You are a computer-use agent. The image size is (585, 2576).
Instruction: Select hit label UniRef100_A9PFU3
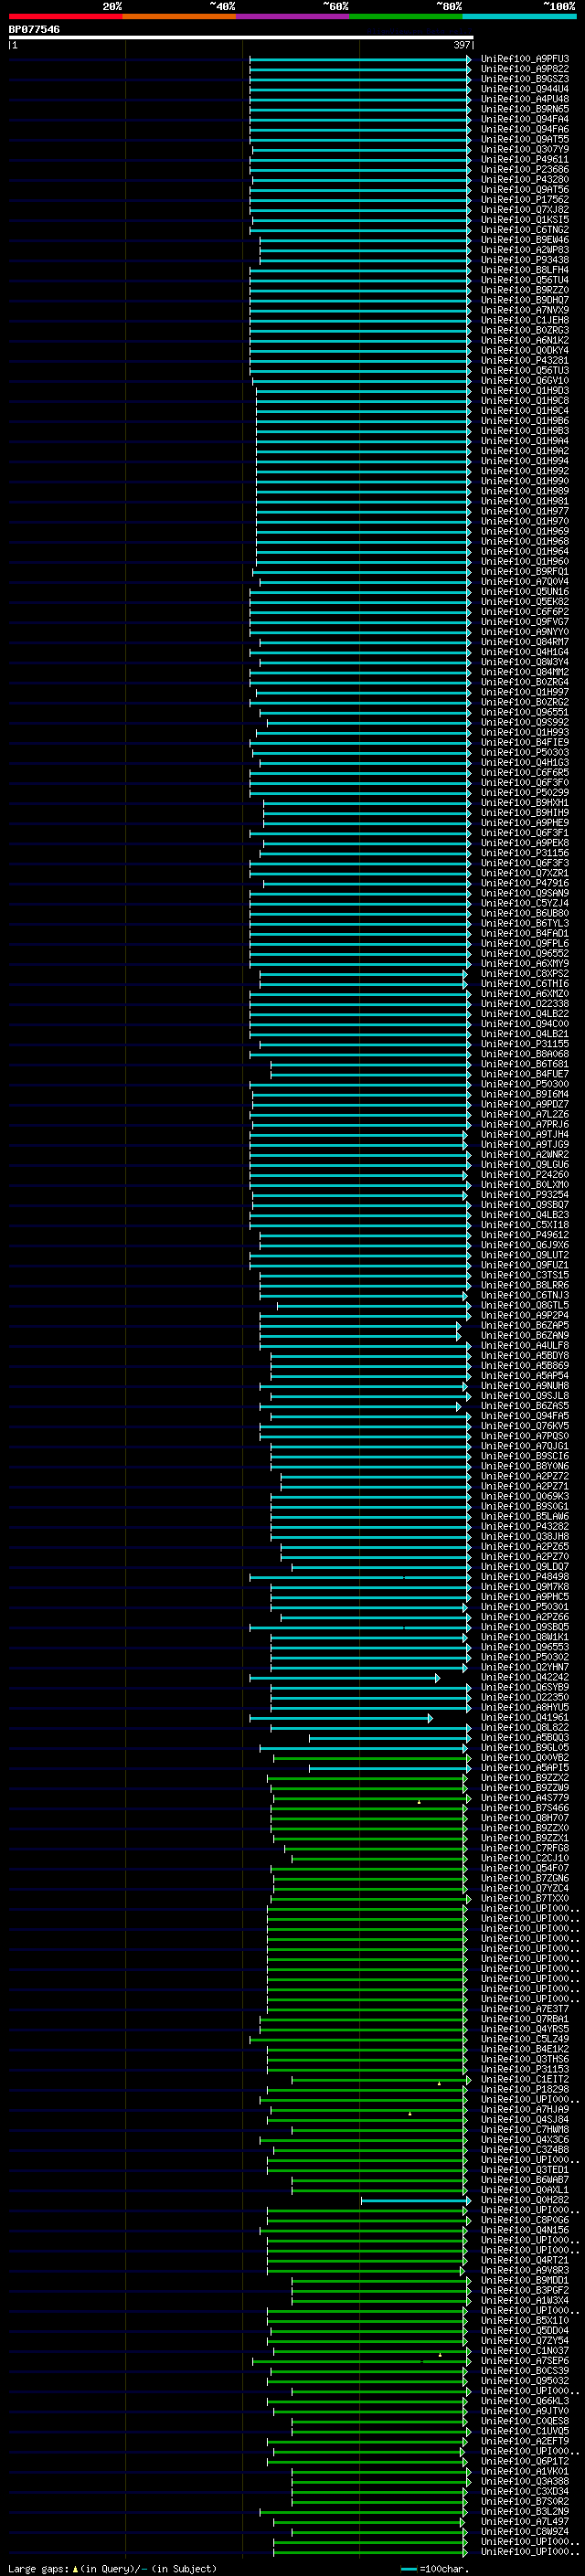click(x=525, y=59)
